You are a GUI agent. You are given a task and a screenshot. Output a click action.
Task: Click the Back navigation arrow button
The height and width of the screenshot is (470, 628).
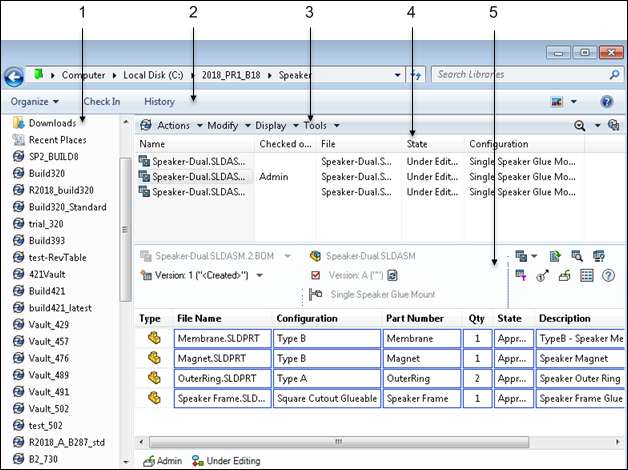click(x=14, y=75)
